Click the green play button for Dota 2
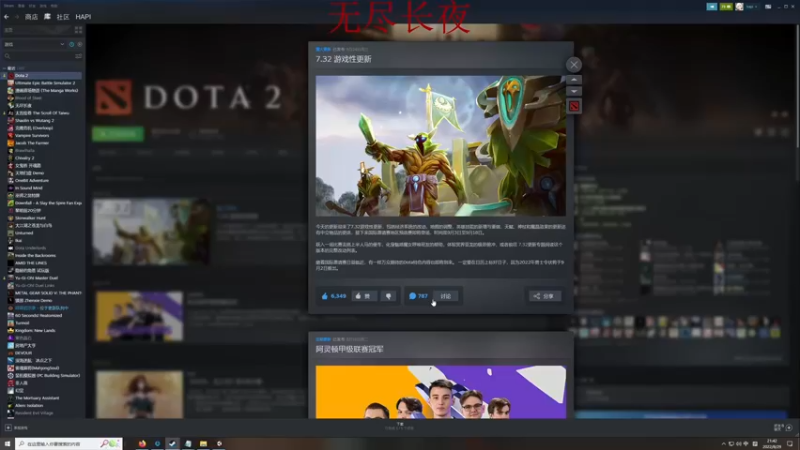 [118, 134]
